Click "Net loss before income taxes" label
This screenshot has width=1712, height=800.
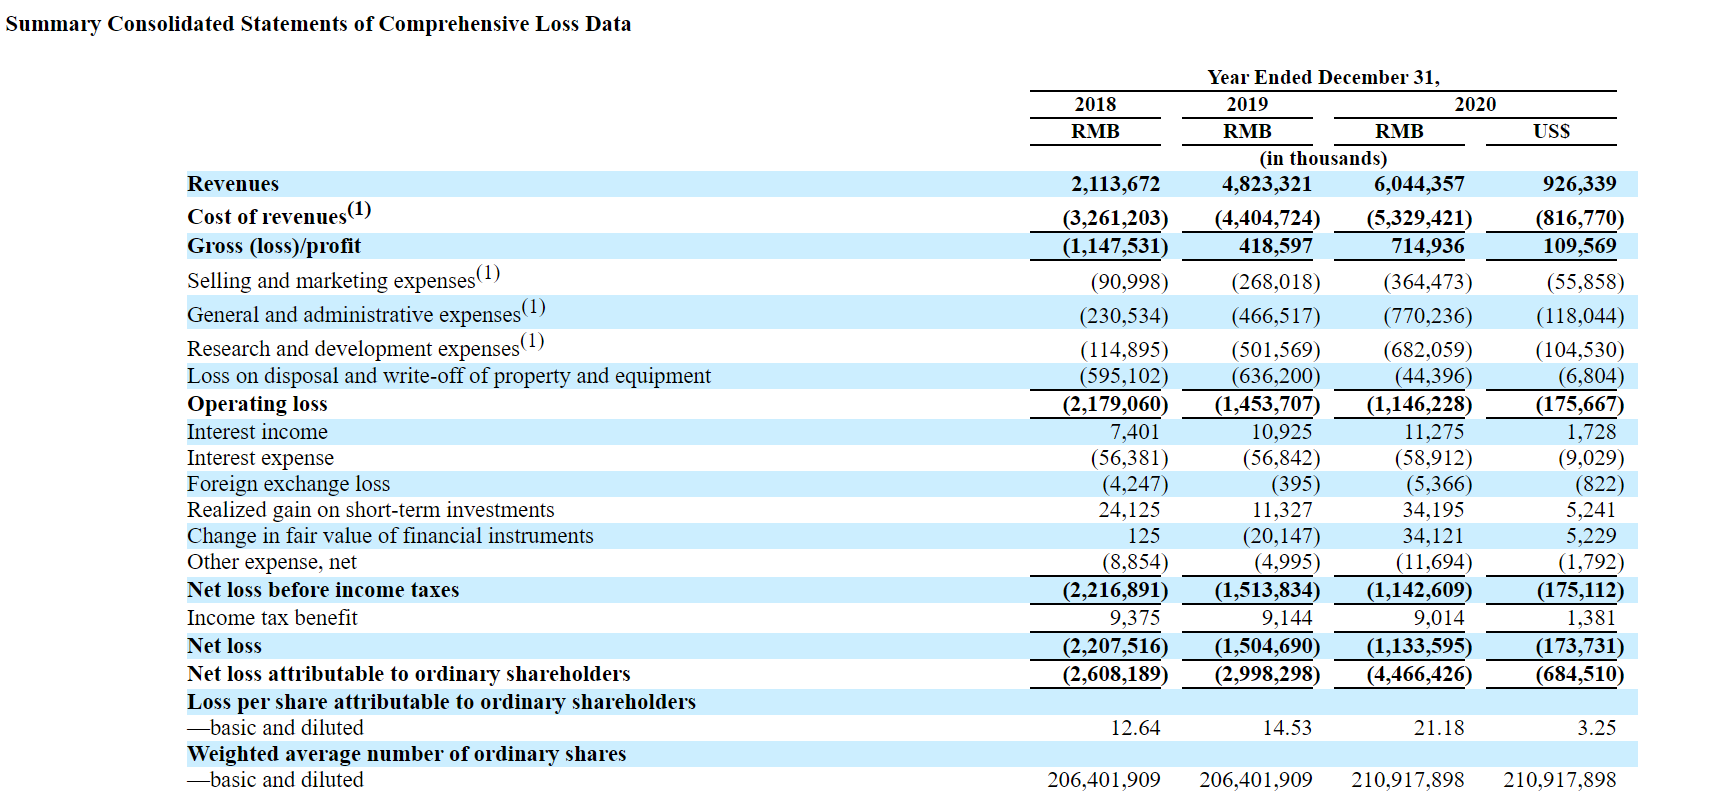coord(323,590)
